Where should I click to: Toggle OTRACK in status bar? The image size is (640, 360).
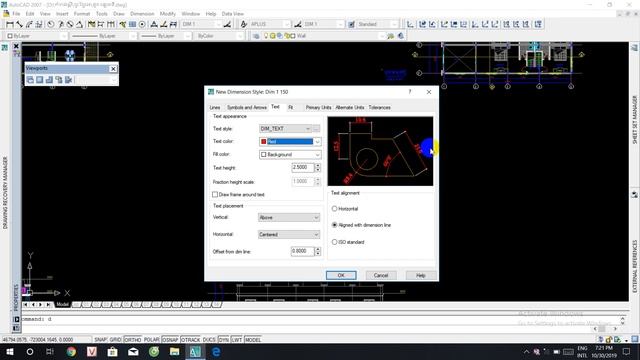point(190,340)
